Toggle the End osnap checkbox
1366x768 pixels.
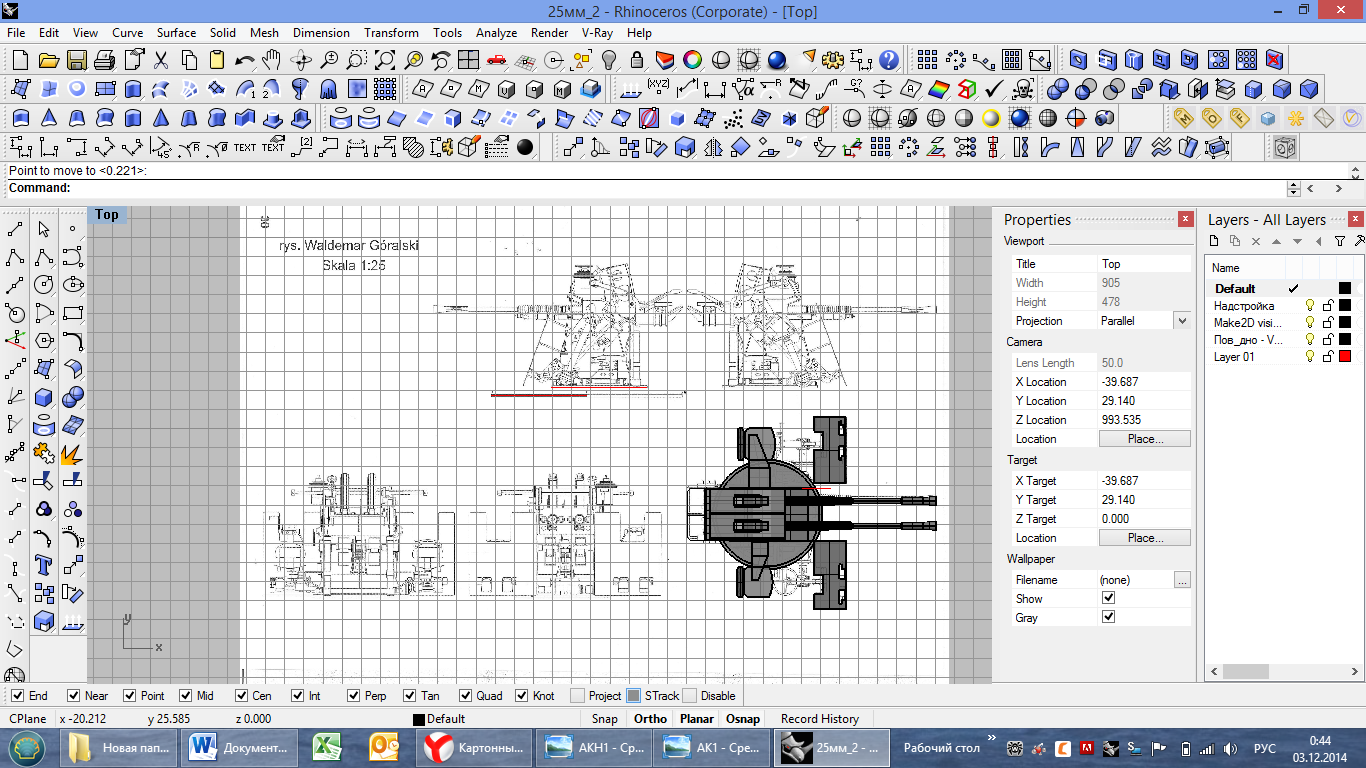pyautogui.click(x=17, y=696)
